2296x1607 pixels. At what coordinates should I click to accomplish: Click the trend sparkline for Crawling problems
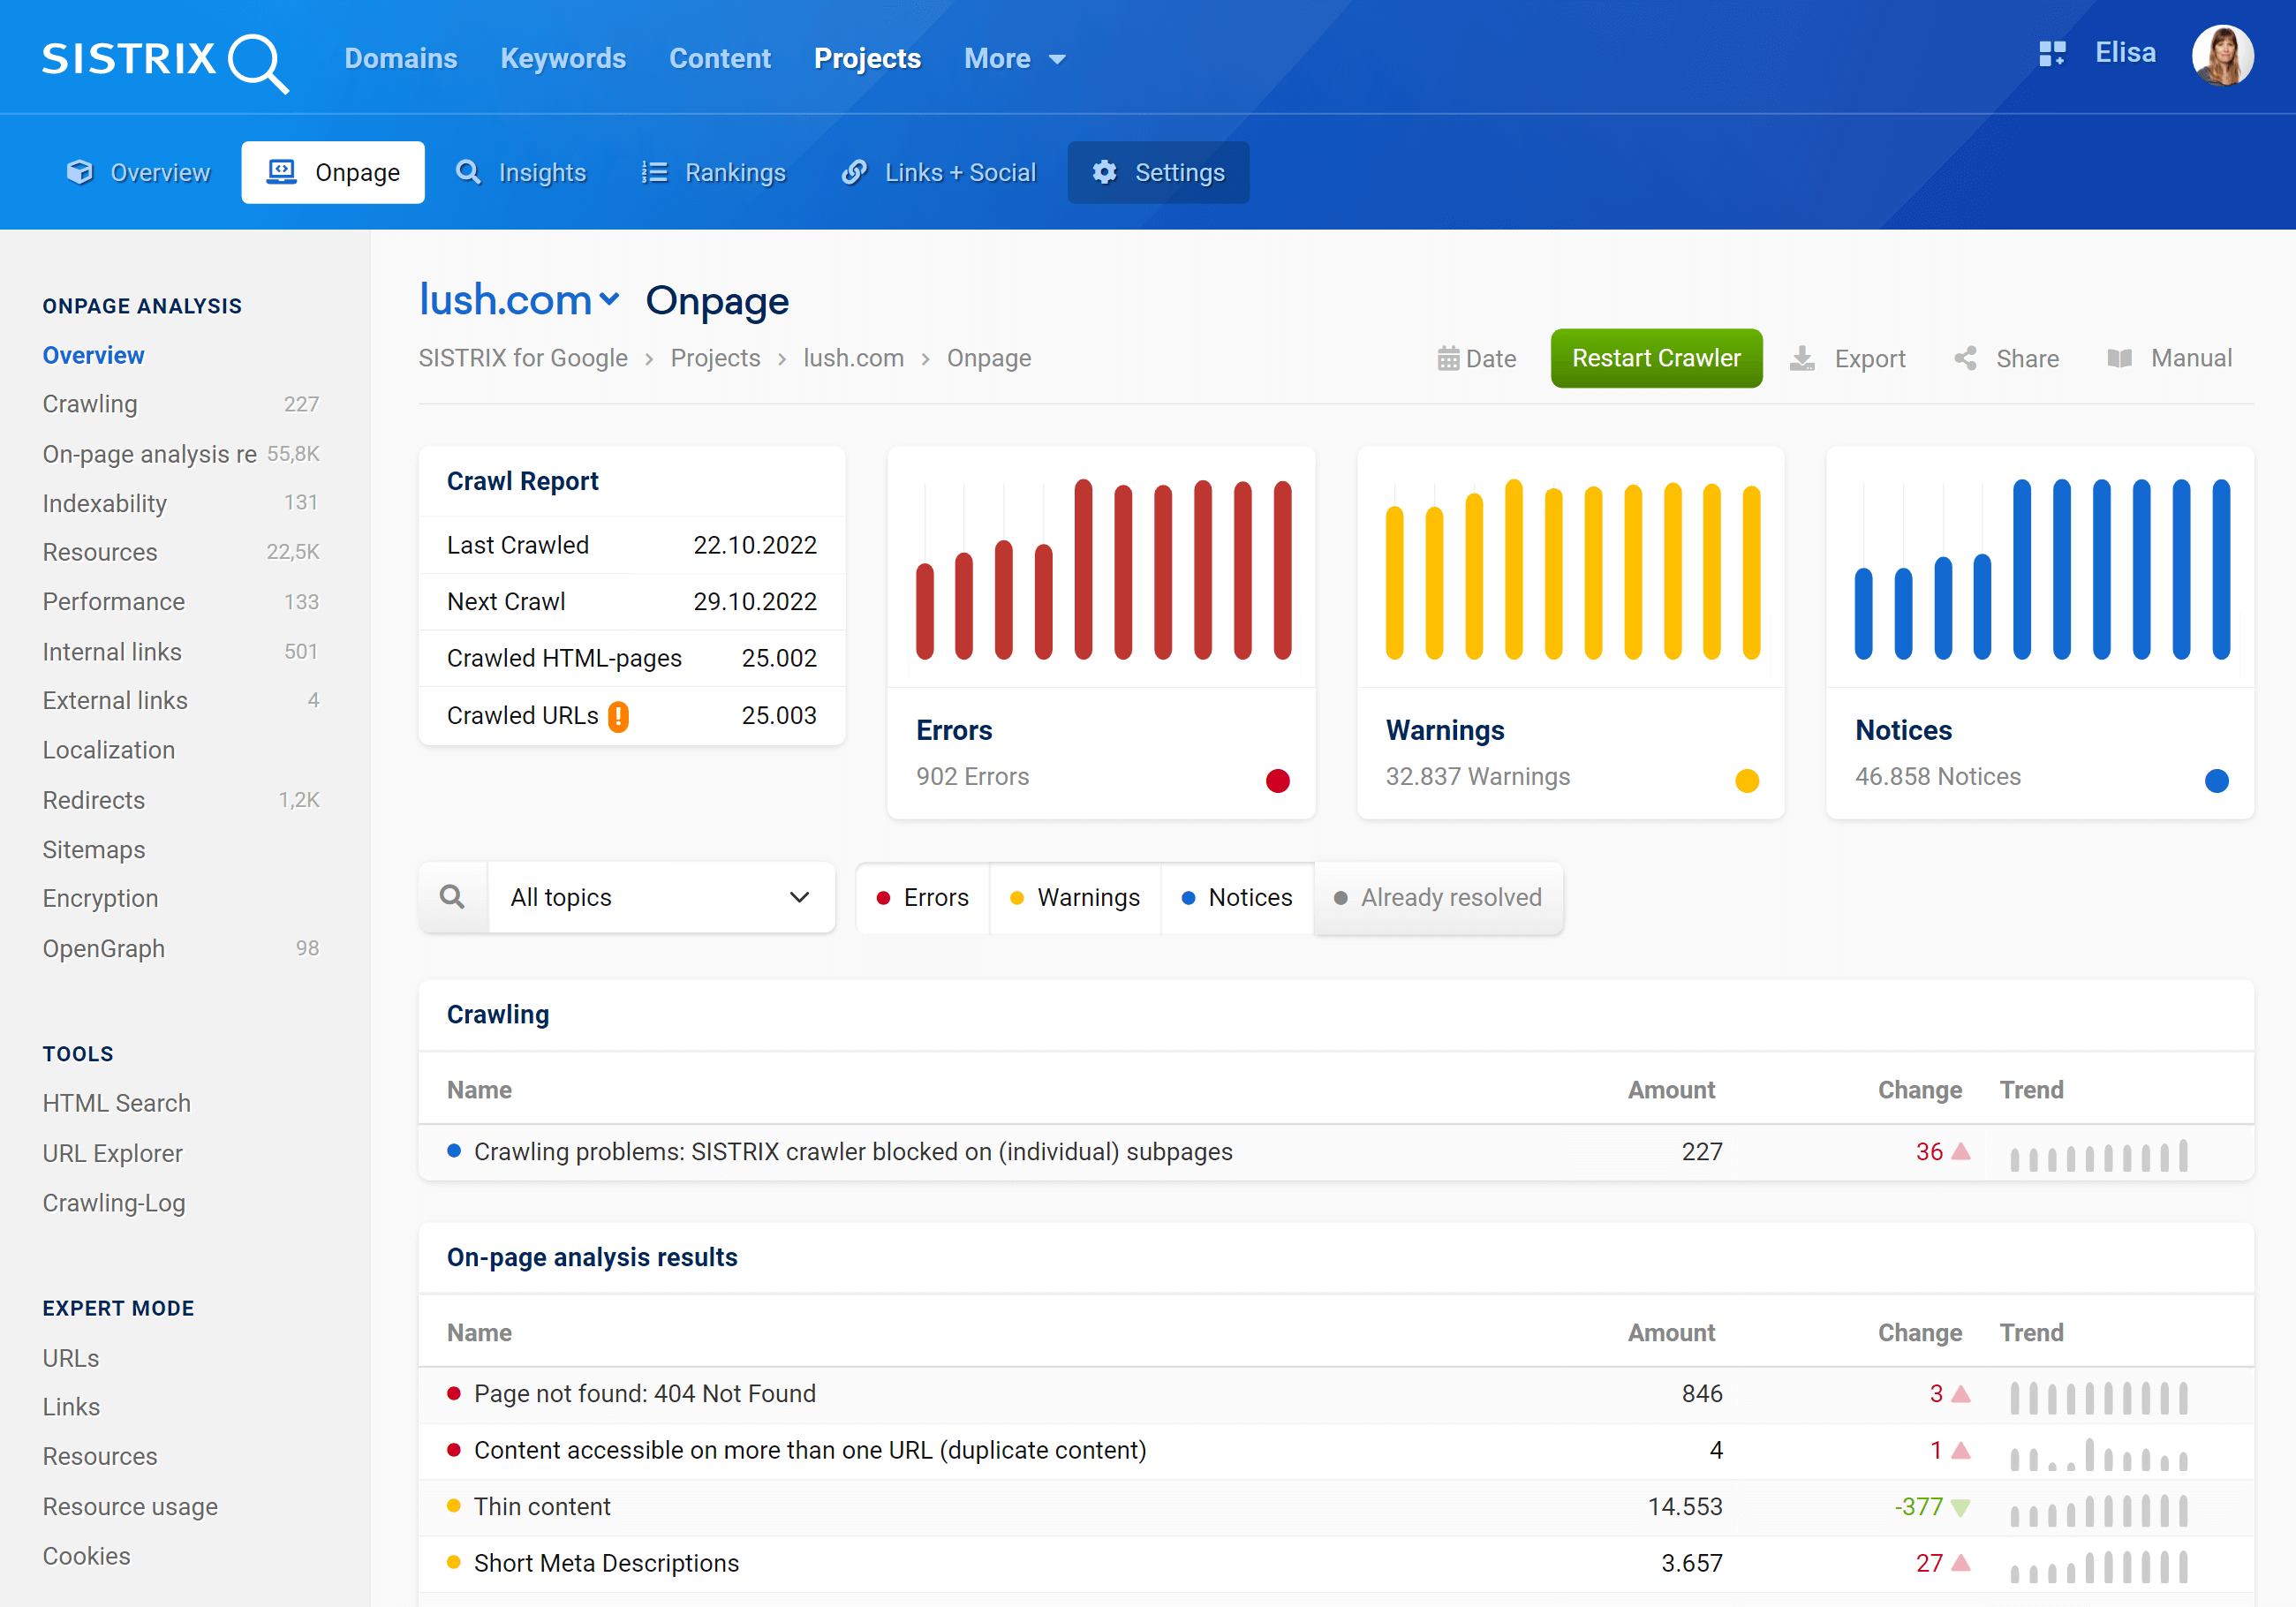tap(2099, 1155)
